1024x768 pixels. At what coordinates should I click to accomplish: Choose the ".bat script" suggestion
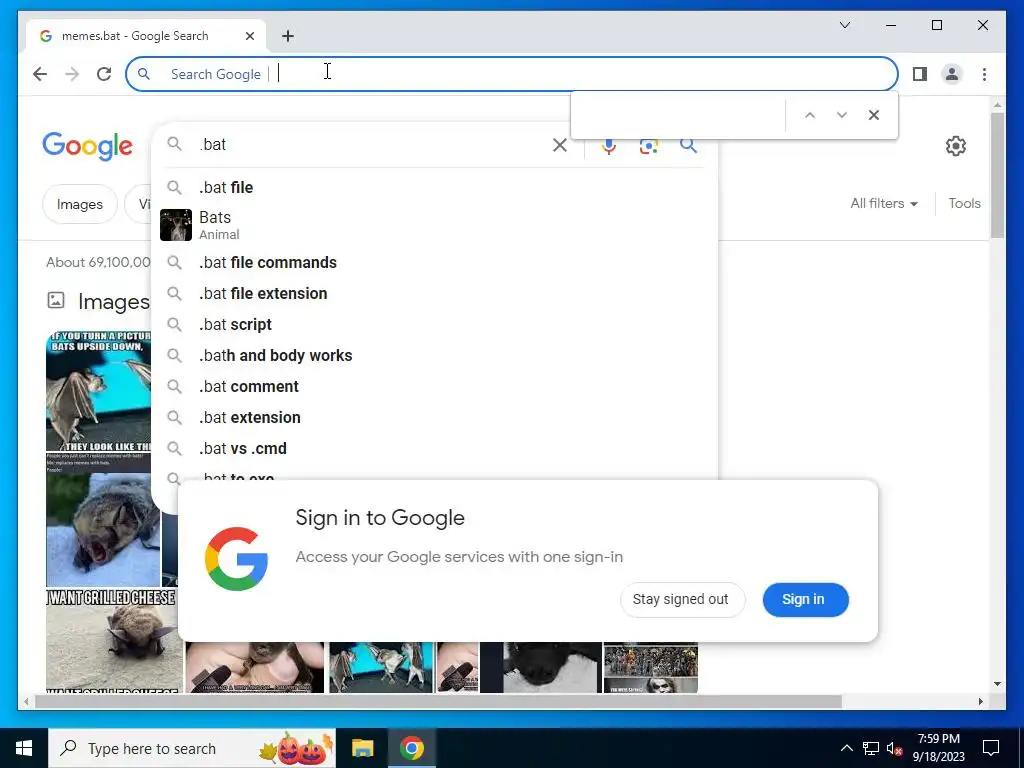434,325
